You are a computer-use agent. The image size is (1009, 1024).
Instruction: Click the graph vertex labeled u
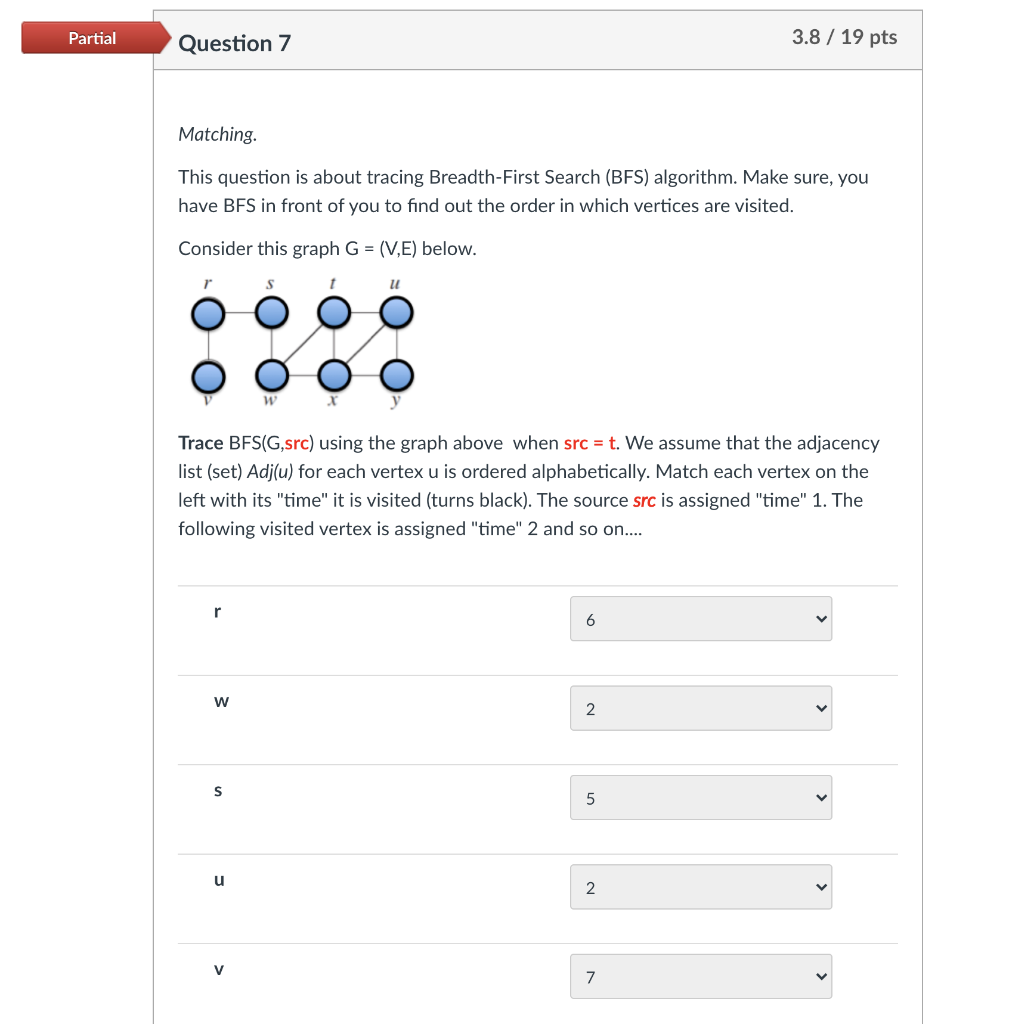pyautogui.click(x=396, y=312)
